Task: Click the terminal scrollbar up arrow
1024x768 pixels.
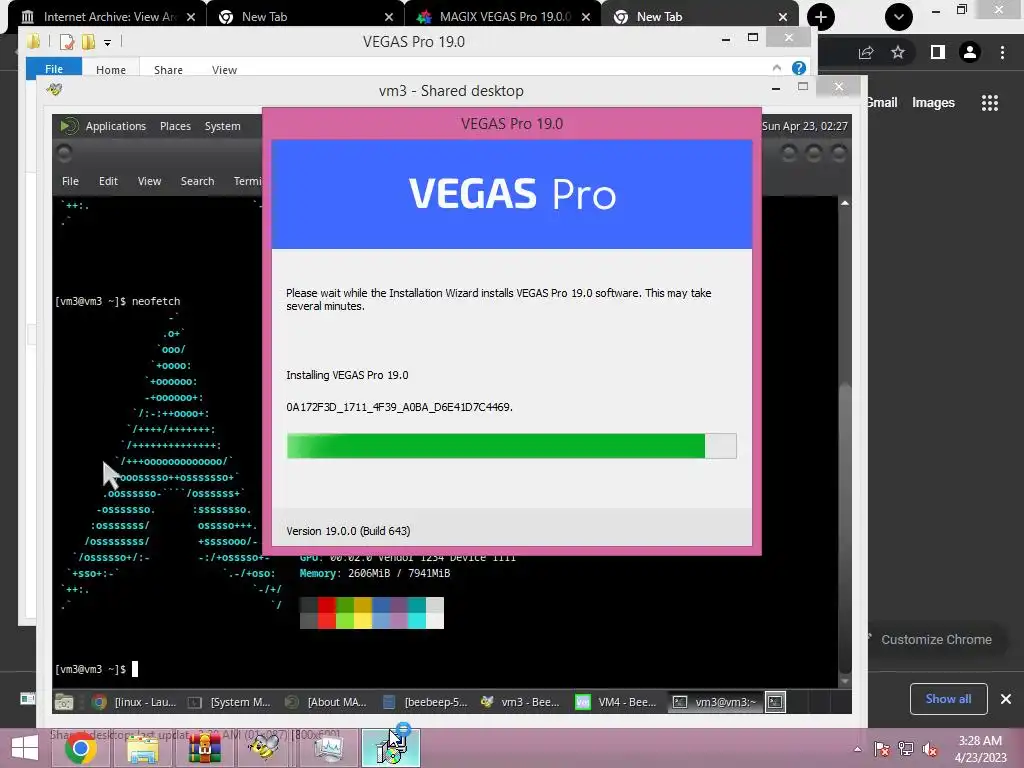Action: coord(845,203)
